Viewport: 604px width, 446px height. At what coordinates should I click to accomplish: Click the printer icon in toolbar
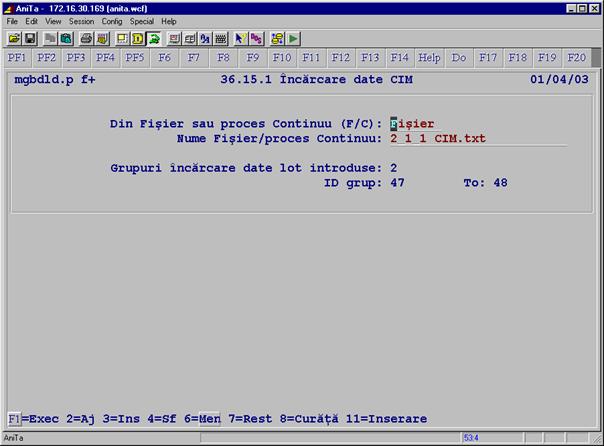point(86,38)
